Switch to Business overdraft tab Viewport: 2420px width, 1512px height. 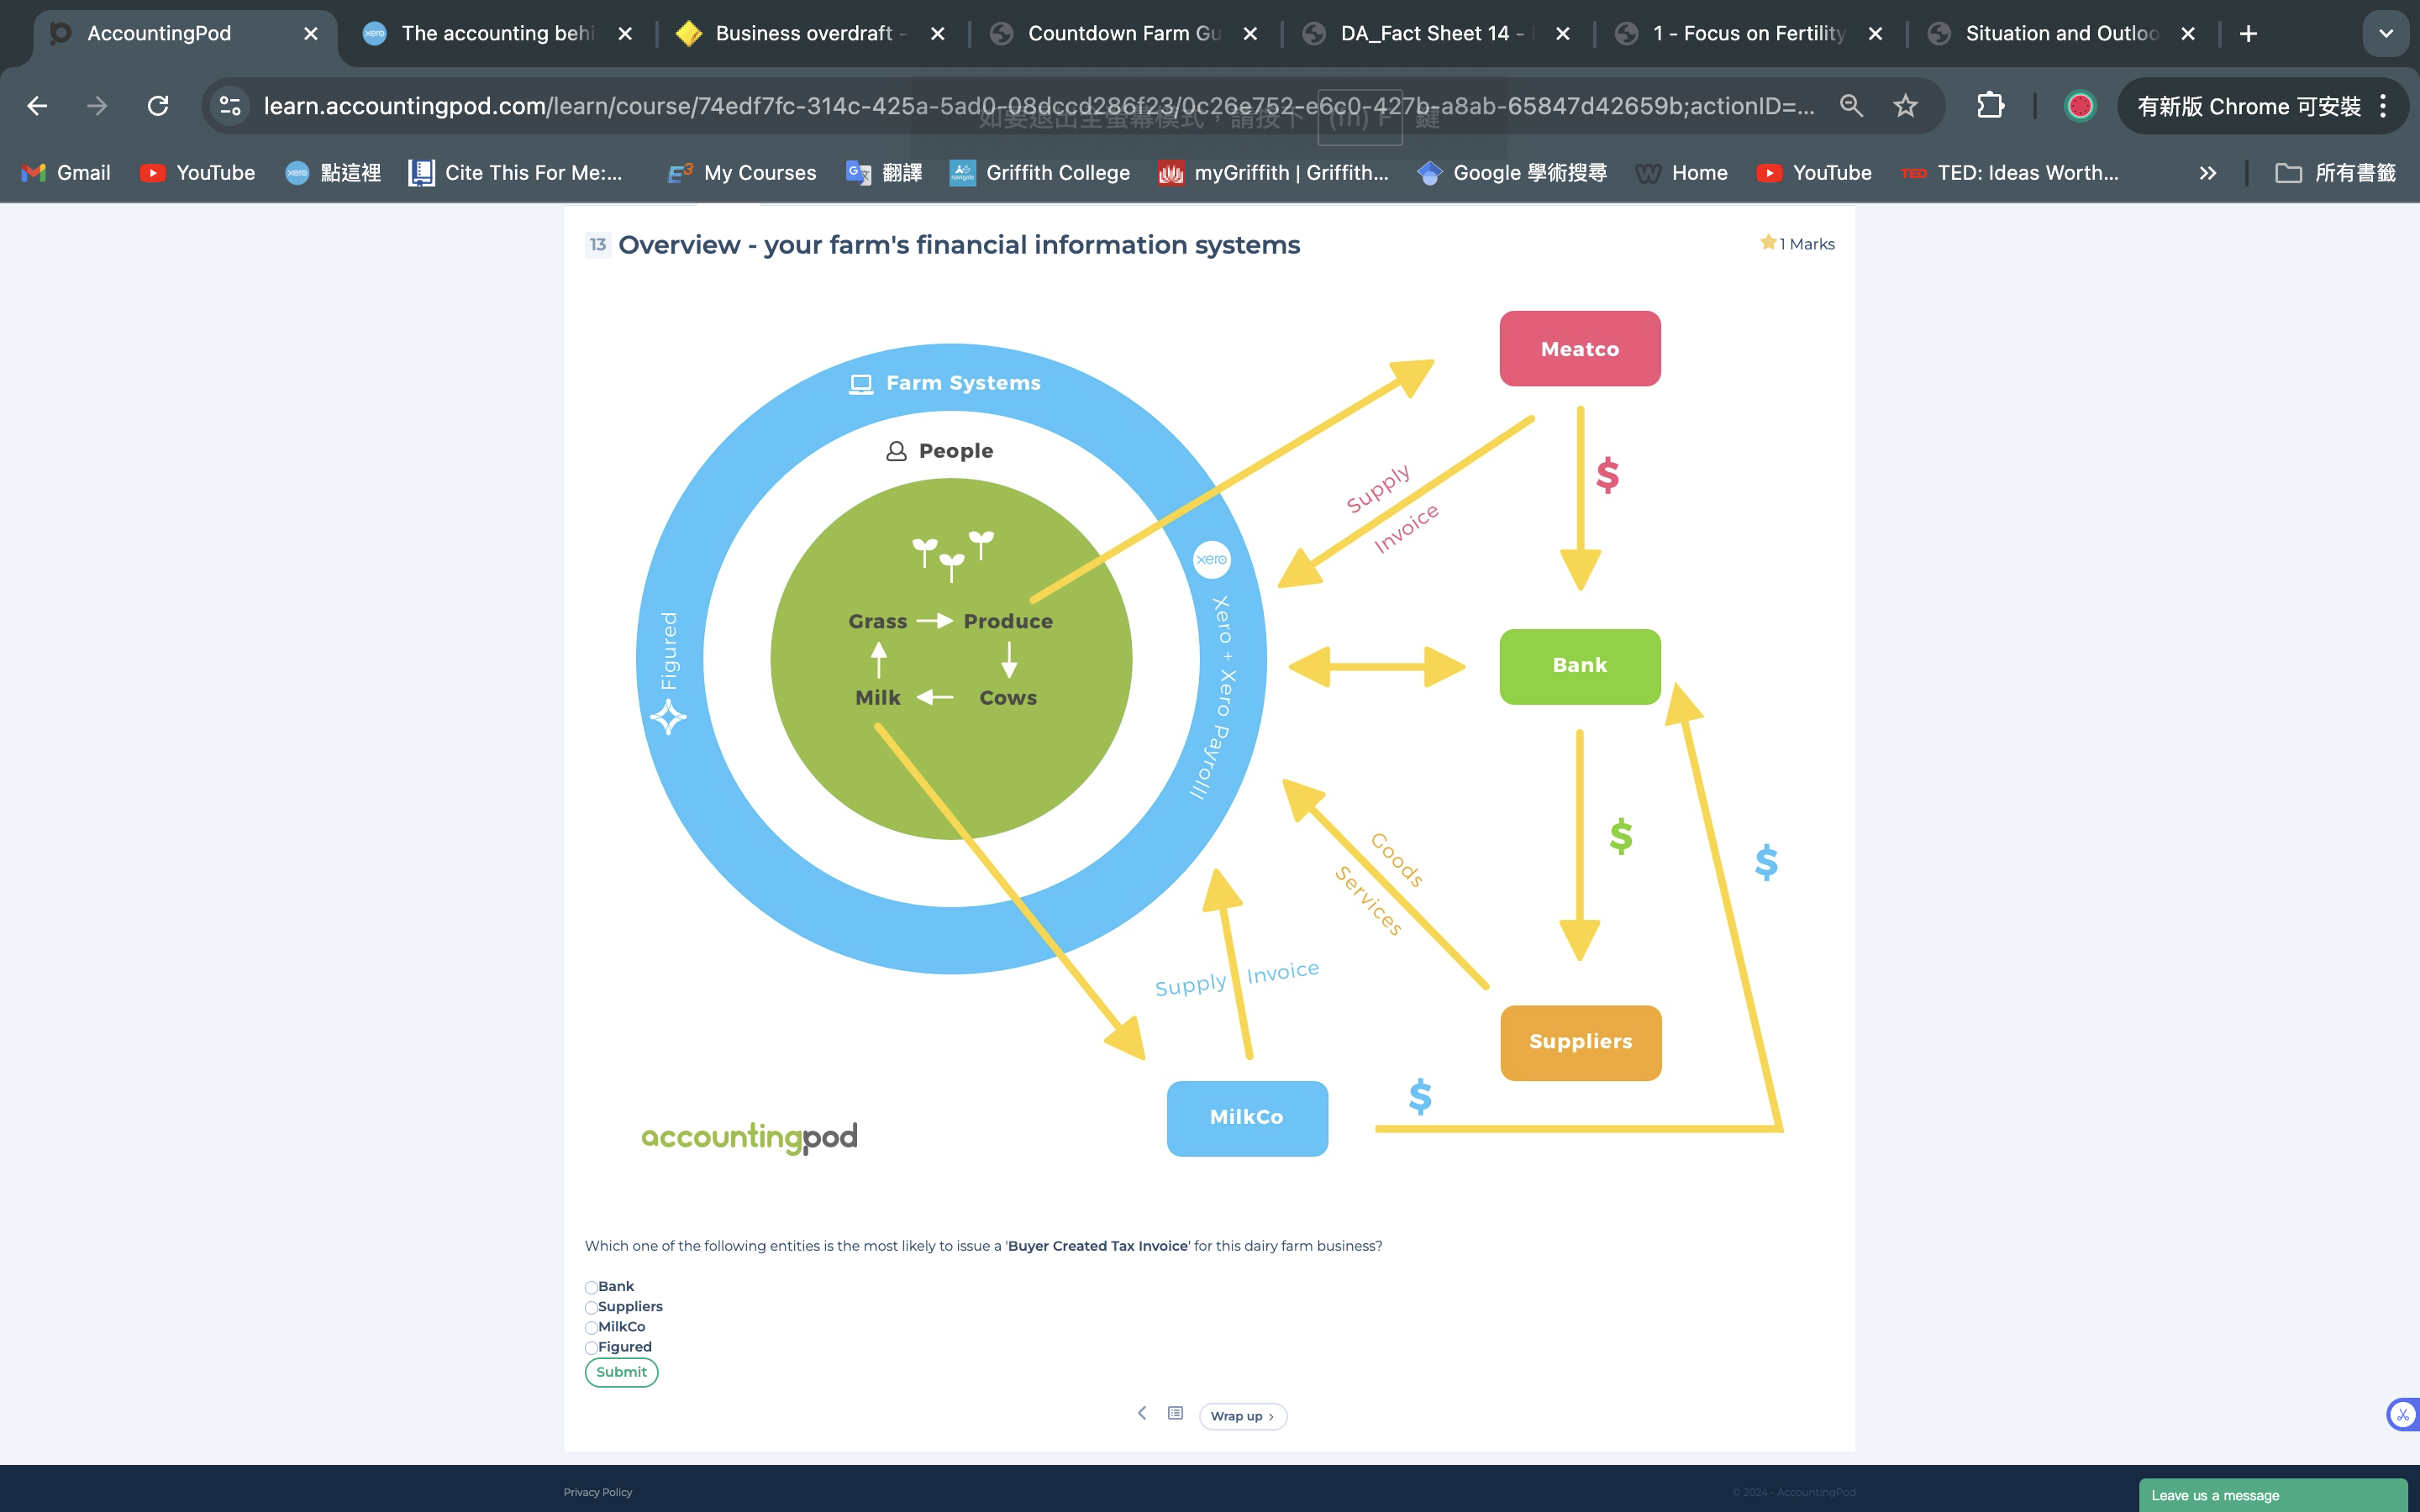[x=803, y=34]
